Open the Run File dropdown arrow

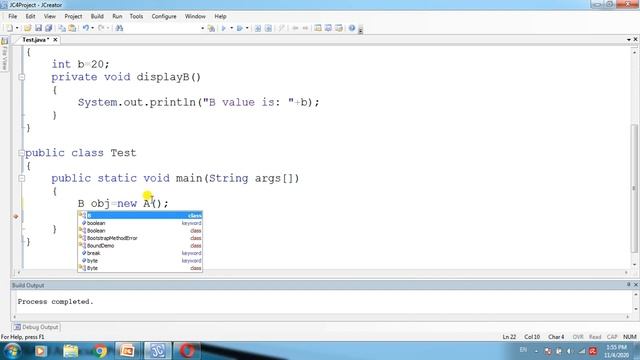247,28
